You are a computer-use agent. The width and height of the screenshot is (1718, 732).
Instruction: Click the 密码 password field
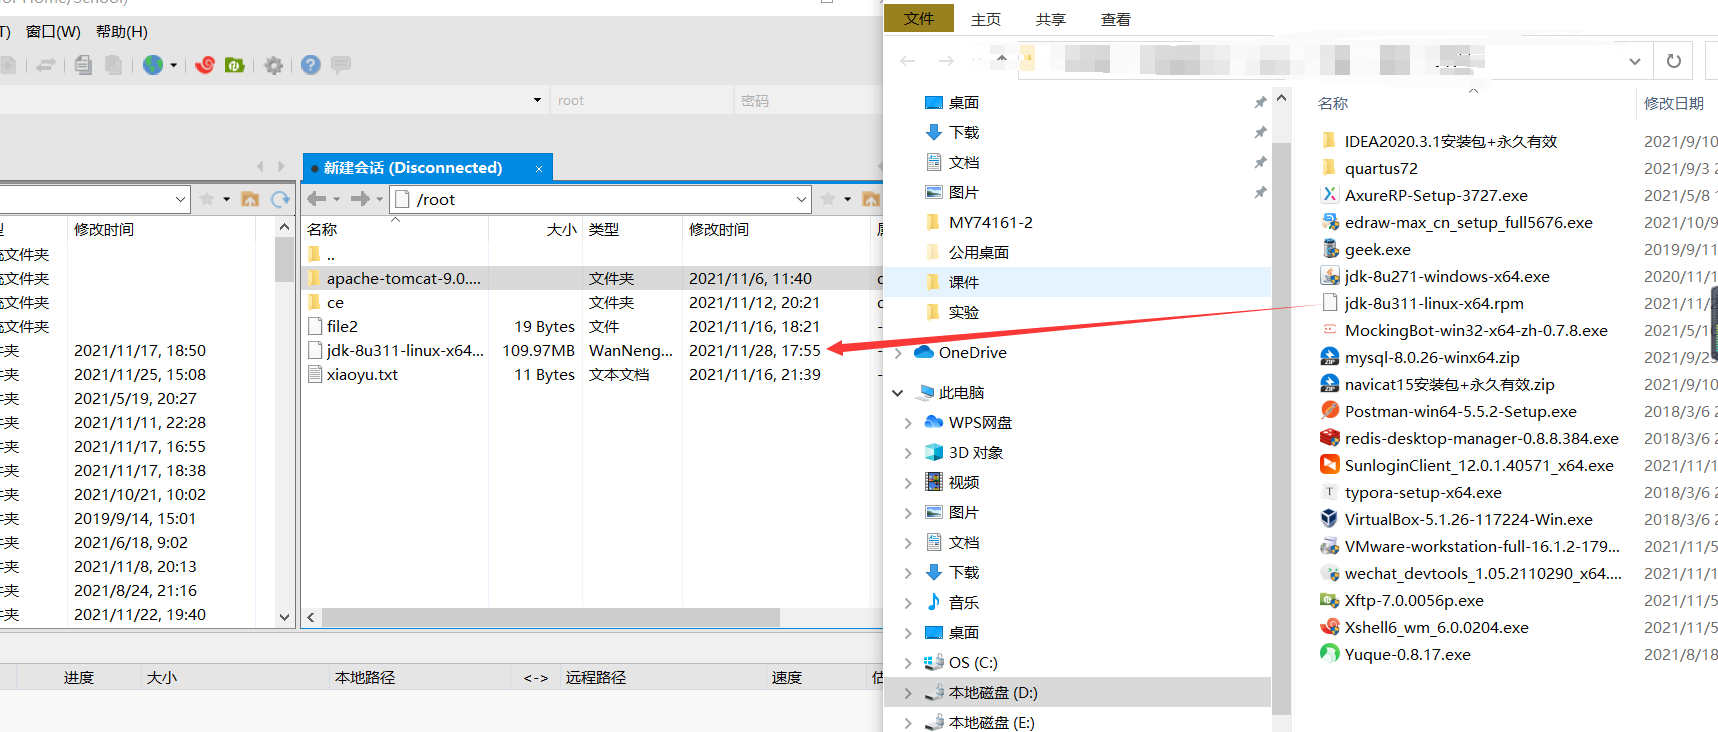pos(808,100)
